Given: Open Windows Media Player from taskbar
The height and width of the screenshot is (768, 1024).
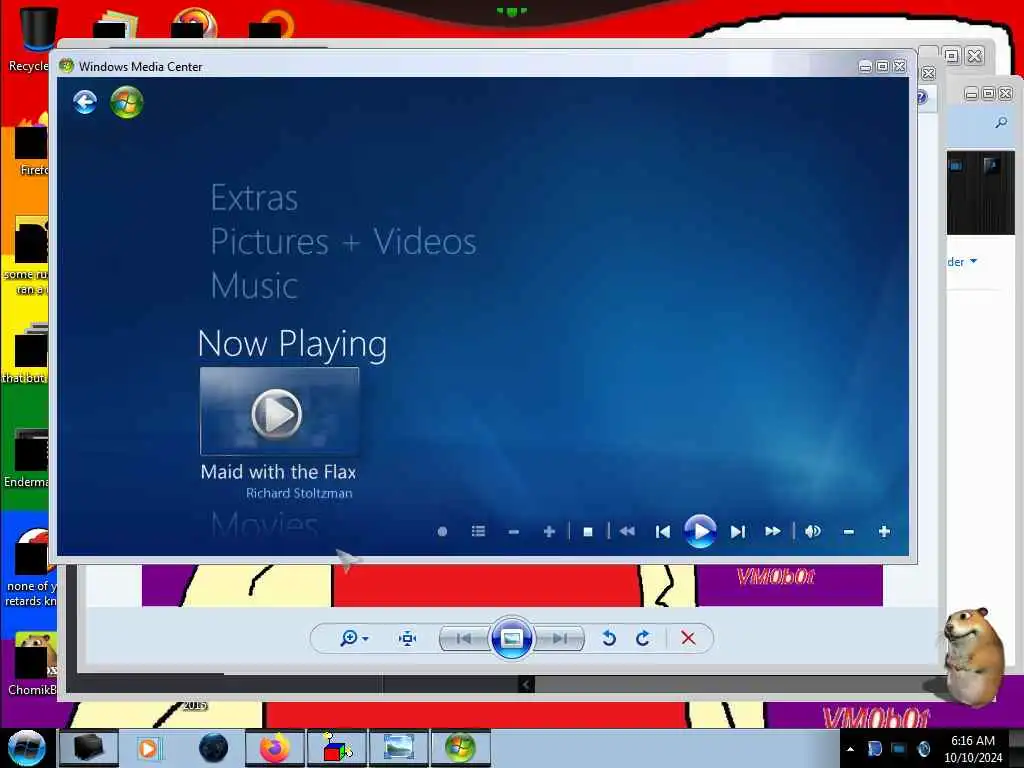Looking at the screenshot, I should tap(148, 748).
